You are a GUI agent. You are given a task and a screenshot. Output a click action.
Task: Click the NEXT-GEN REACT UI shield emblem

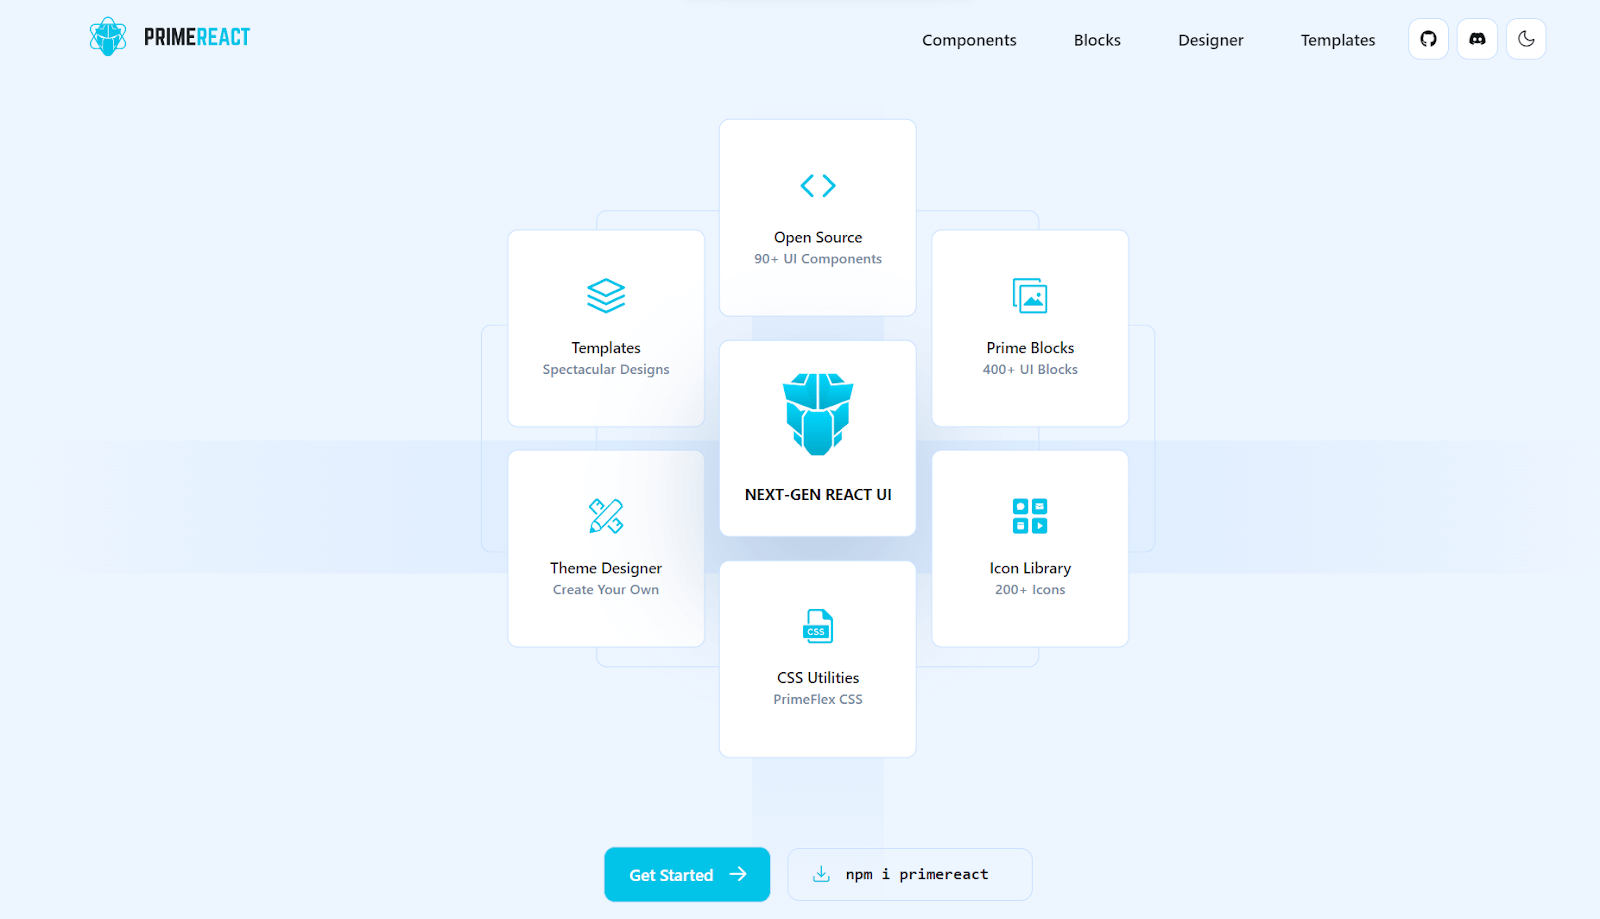817,413
